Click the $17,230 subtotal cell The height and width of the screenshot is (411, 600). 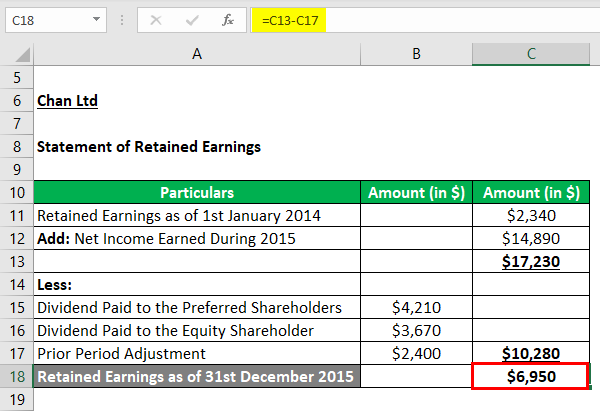click(x=531, y=261)
